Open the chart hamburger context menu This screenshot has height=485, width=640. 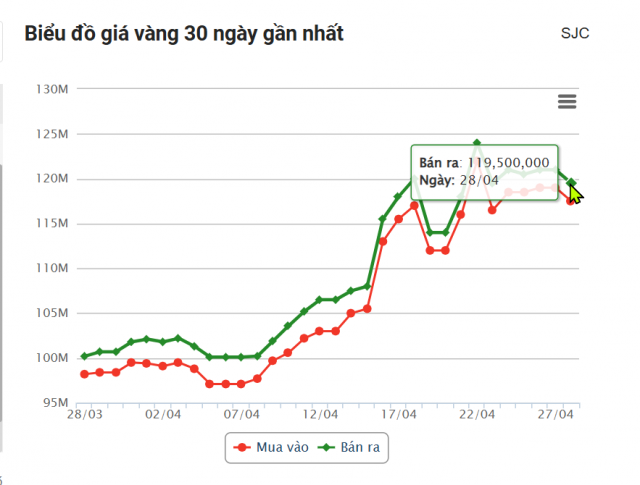pos(567,101)
